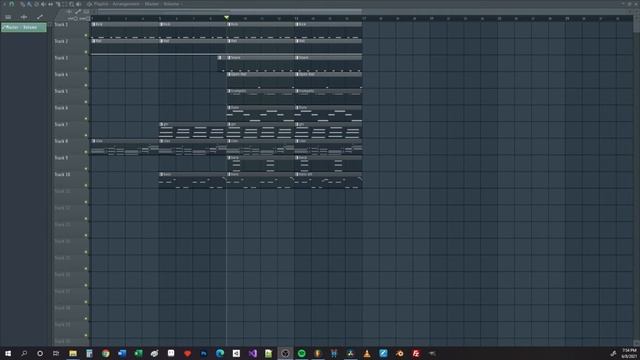Select the Slice tool
This screenshot has height=360, width=640.
[58, 4]
